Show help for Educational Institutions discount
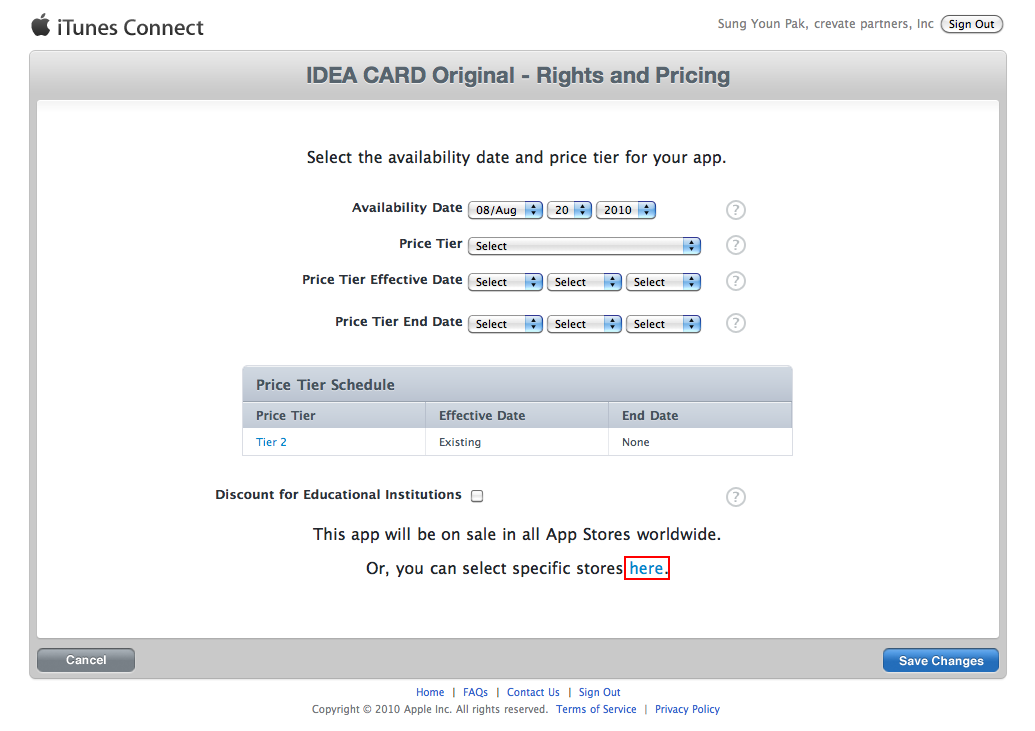 (x=735, y=497)
